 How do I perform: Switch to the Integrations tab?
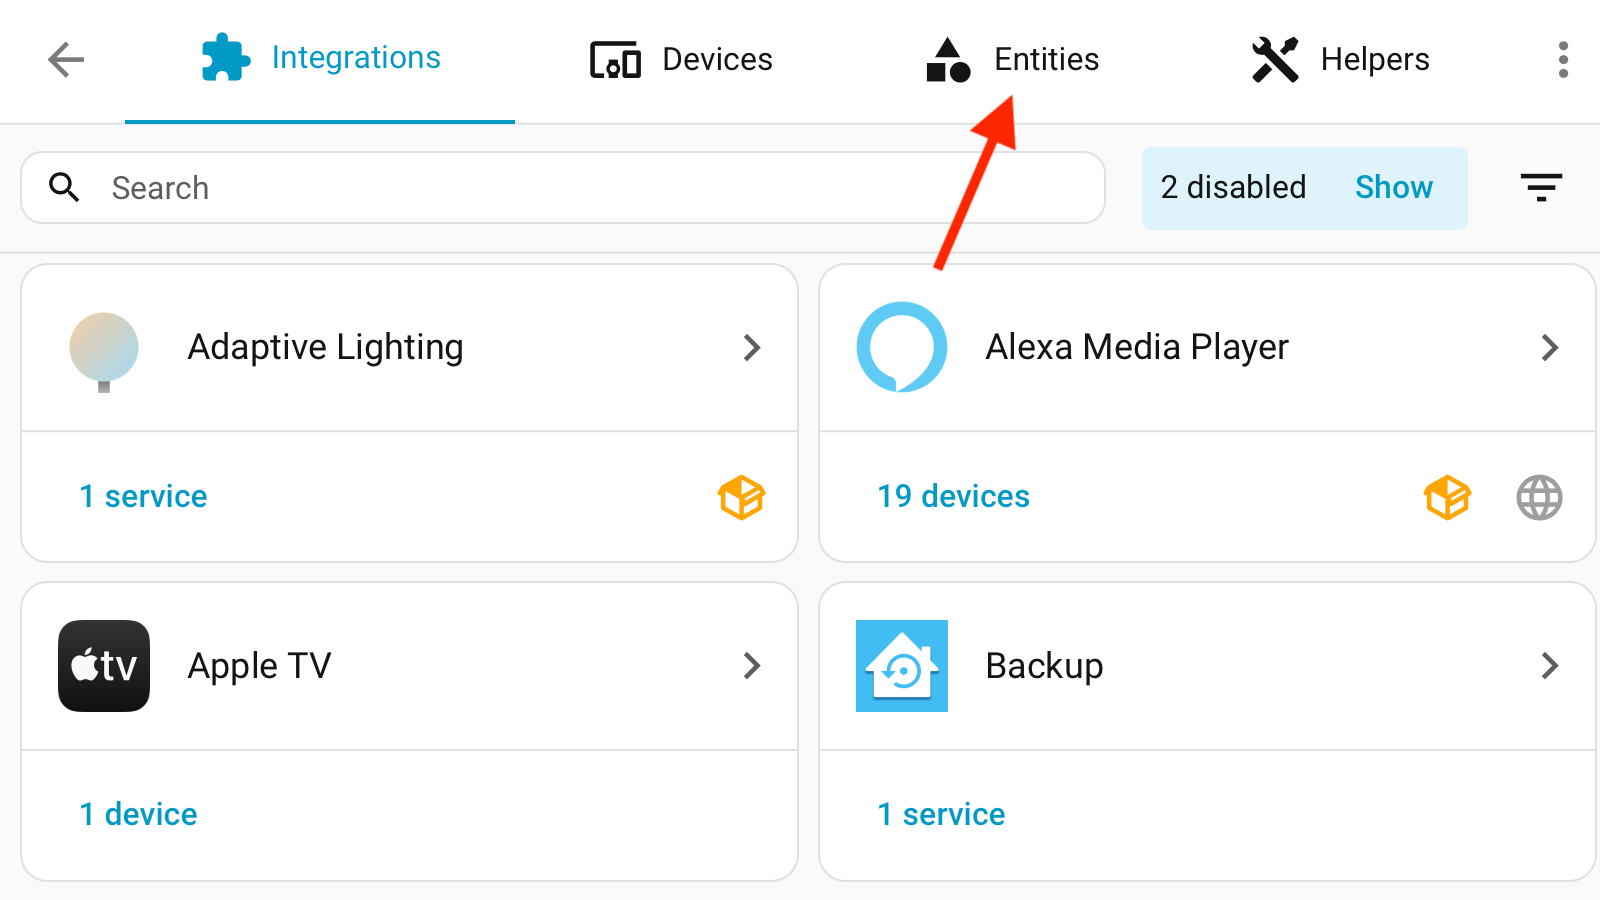(x=320, y=60)
